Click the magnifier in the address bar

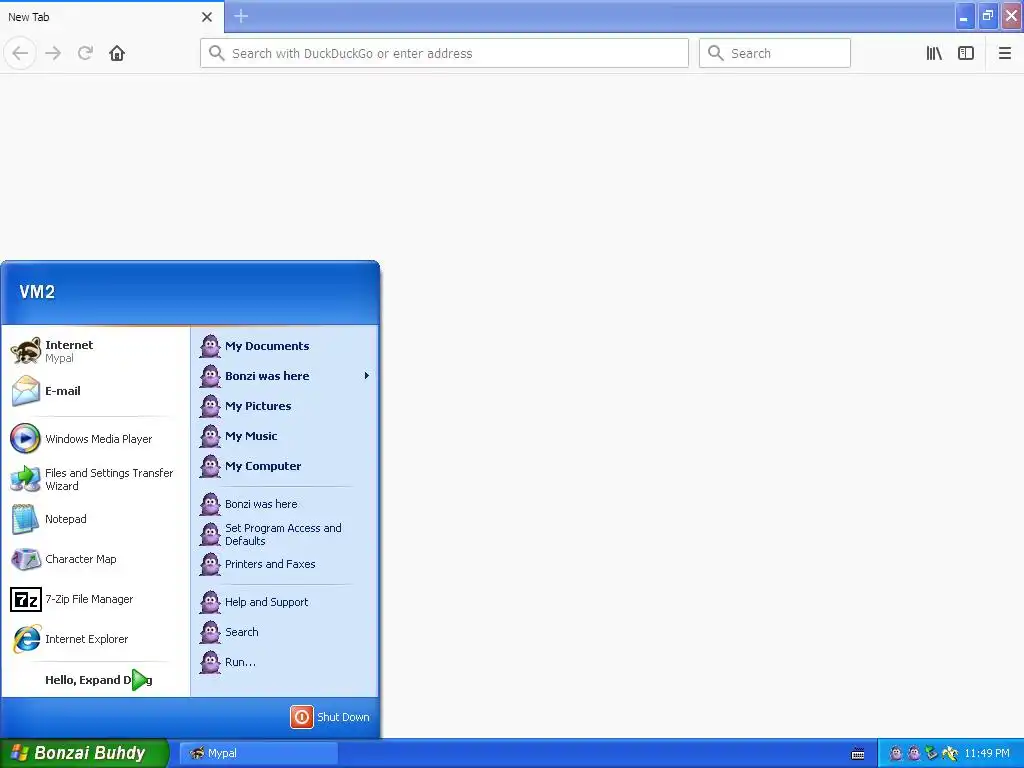click(x=217, y=53)
